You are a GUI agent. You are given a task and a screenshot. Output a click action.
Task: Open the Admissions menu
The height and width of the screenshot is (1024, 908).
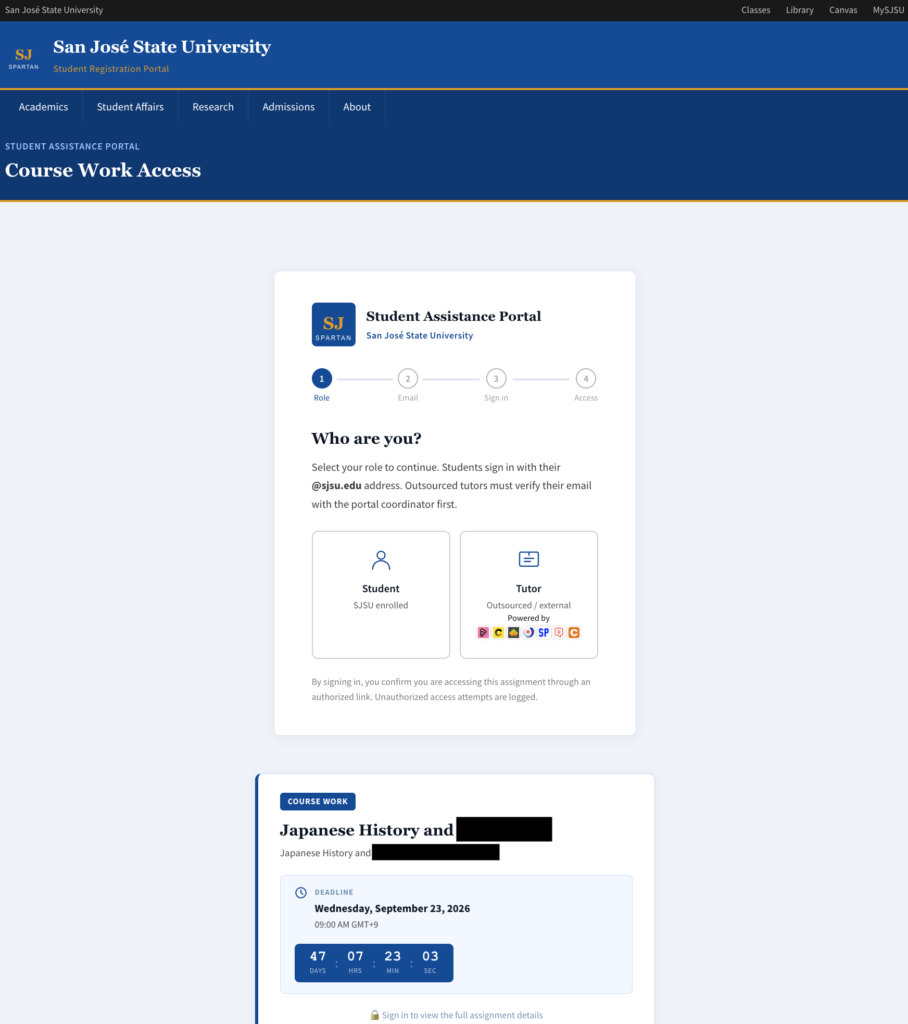click(x=288, y=106)
